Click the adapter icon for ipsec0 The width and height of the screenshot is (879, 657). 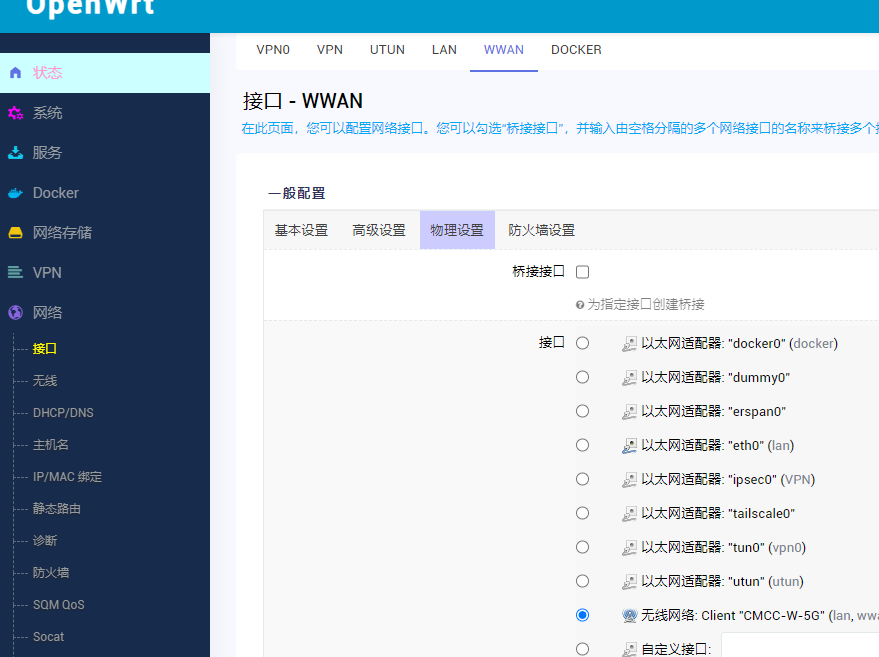(630, 480)
